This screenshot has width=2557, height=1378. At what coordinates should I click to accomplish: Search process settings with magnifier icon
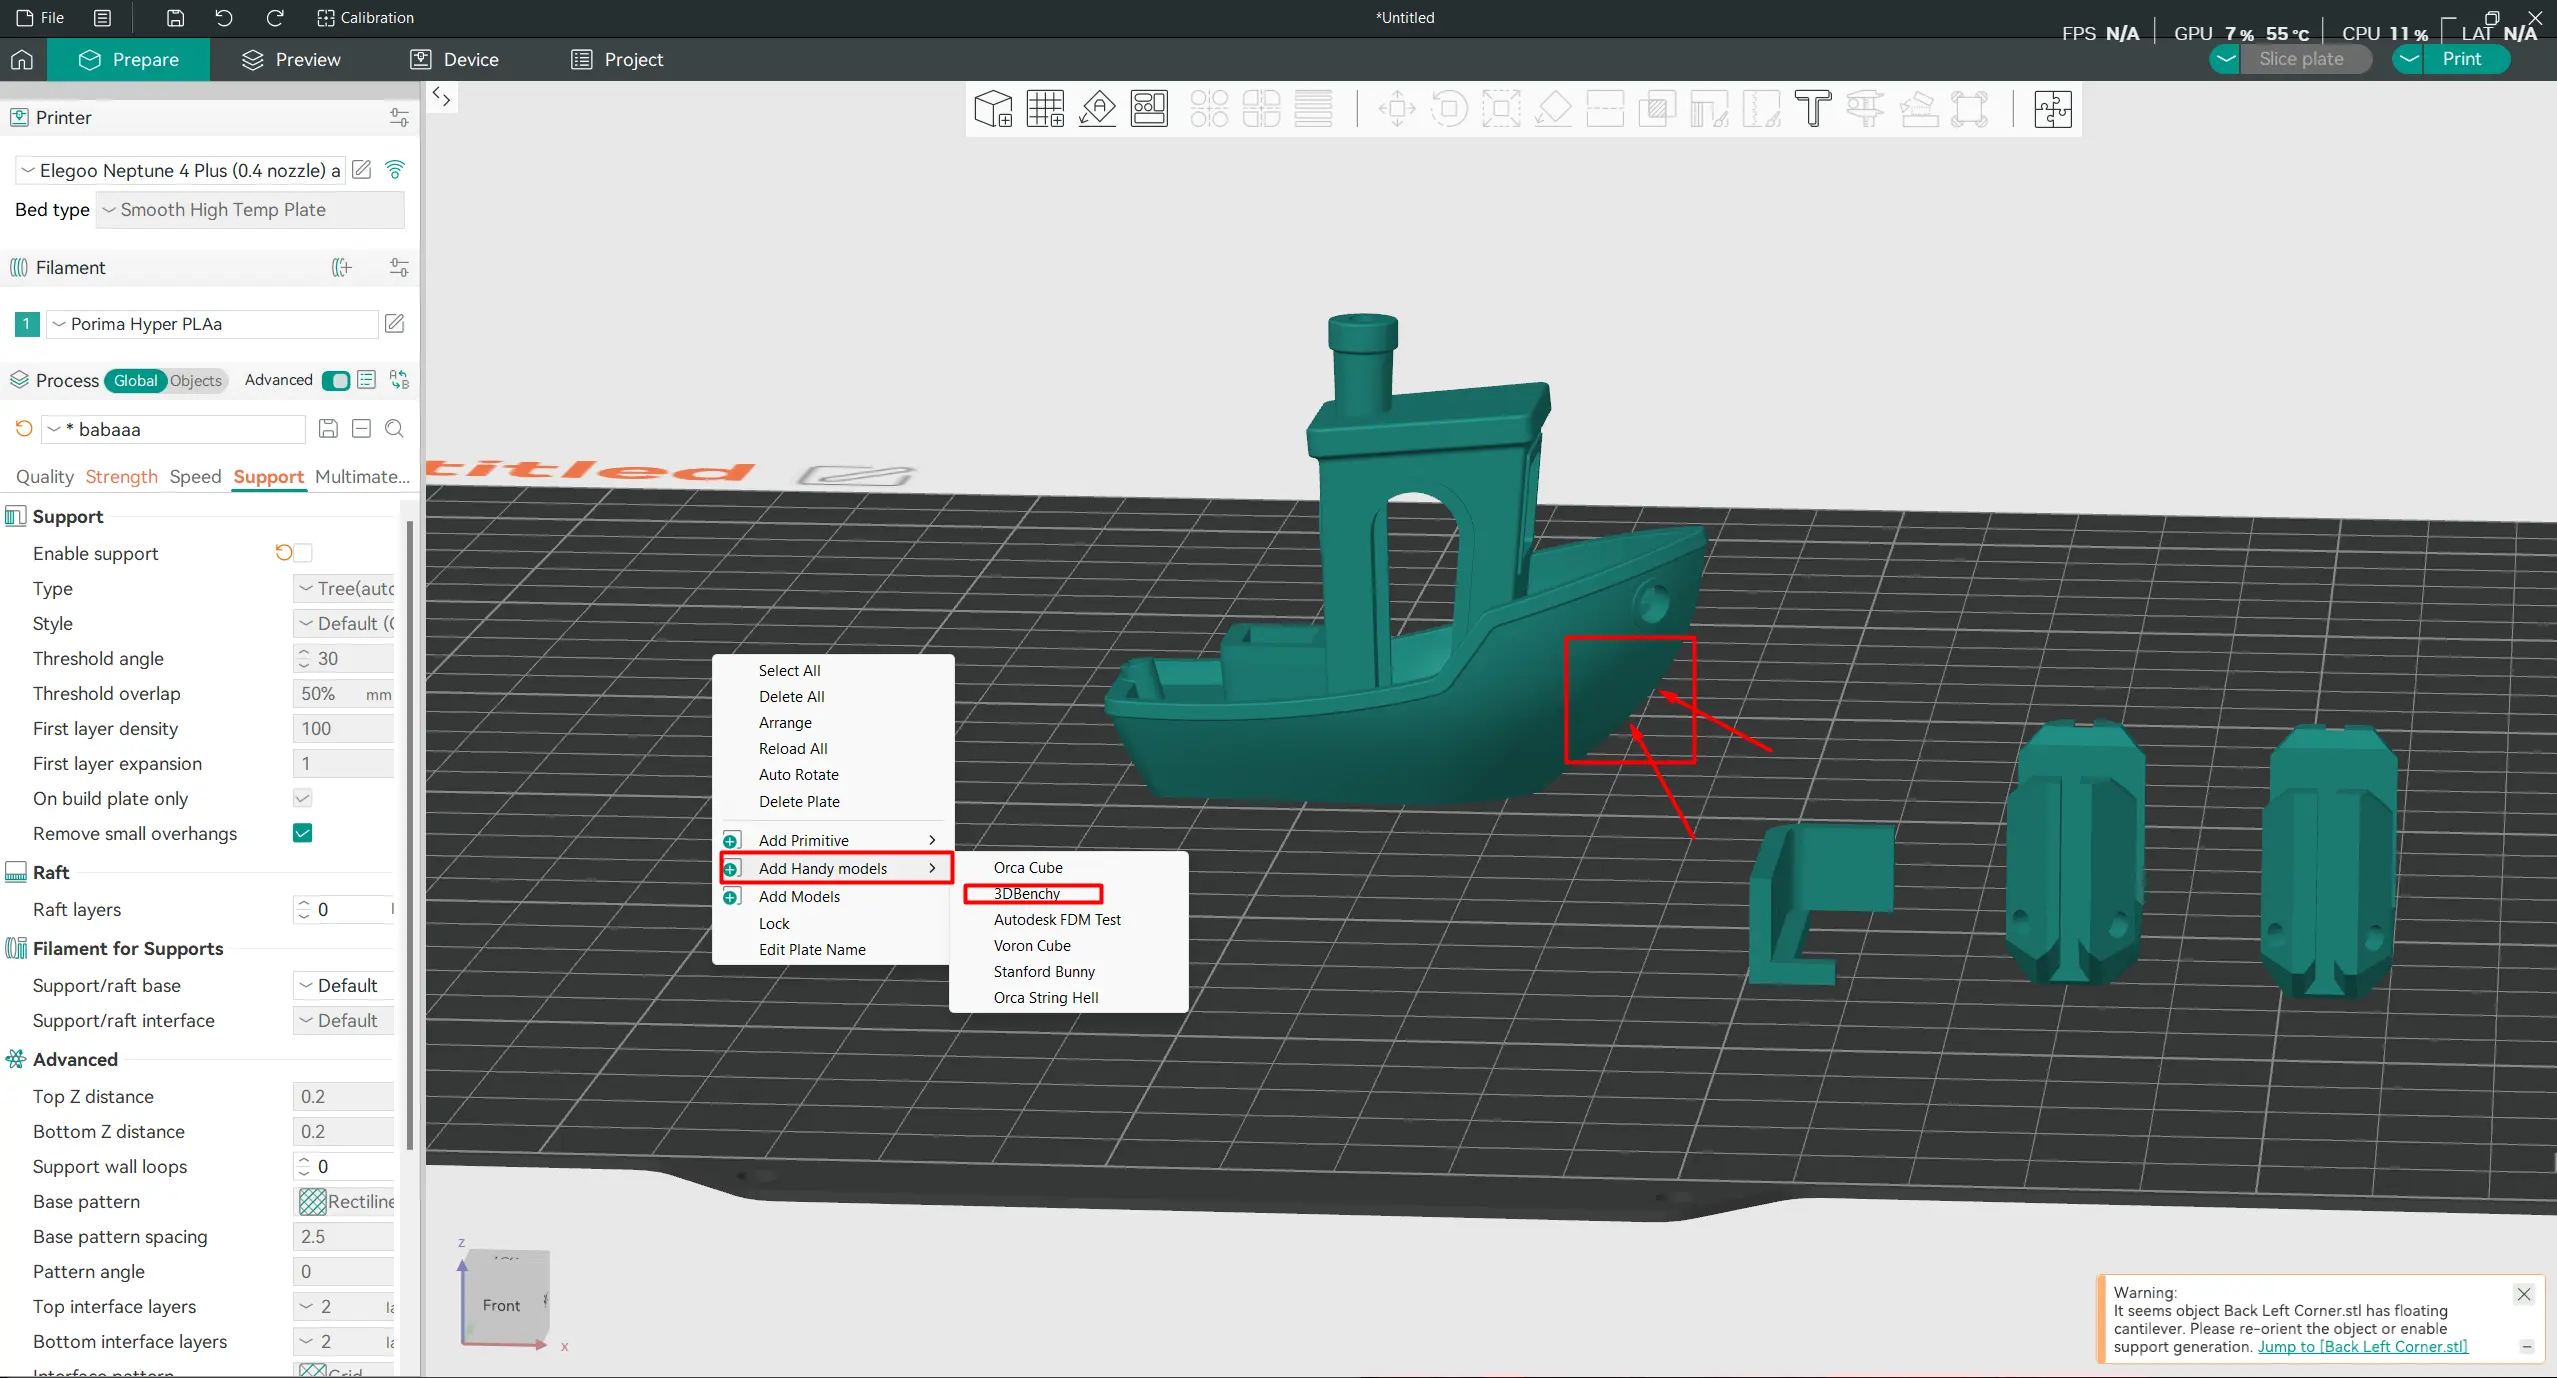tap(395, 429)
